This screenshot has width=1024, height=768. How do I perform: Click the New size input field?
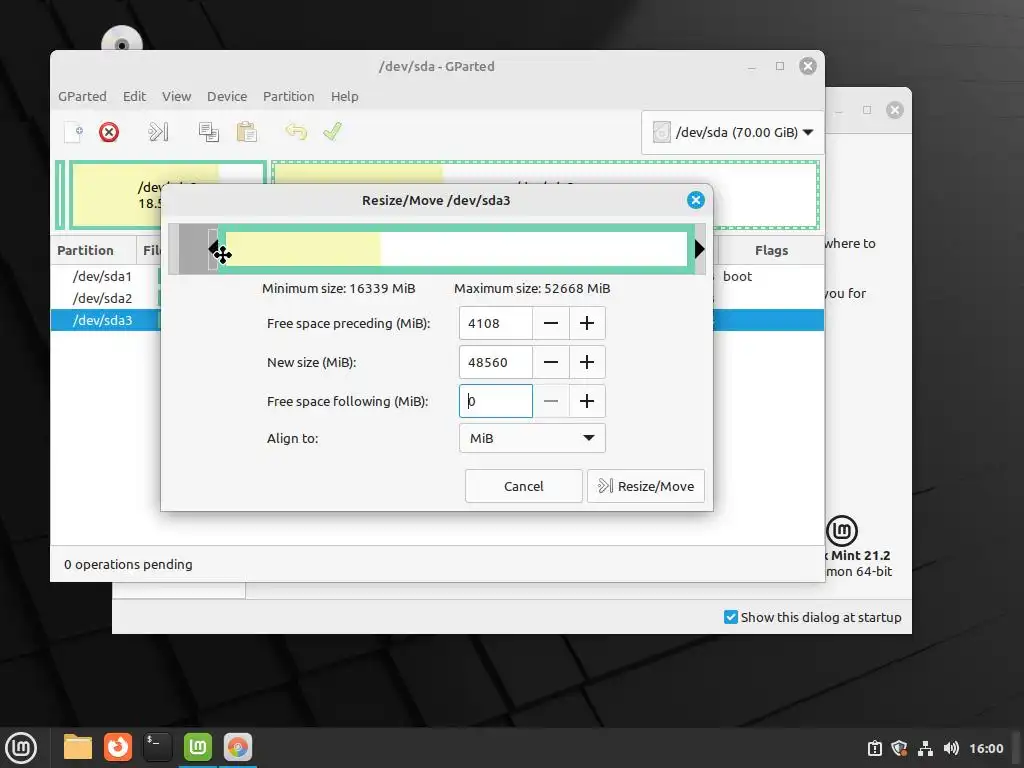496,362
